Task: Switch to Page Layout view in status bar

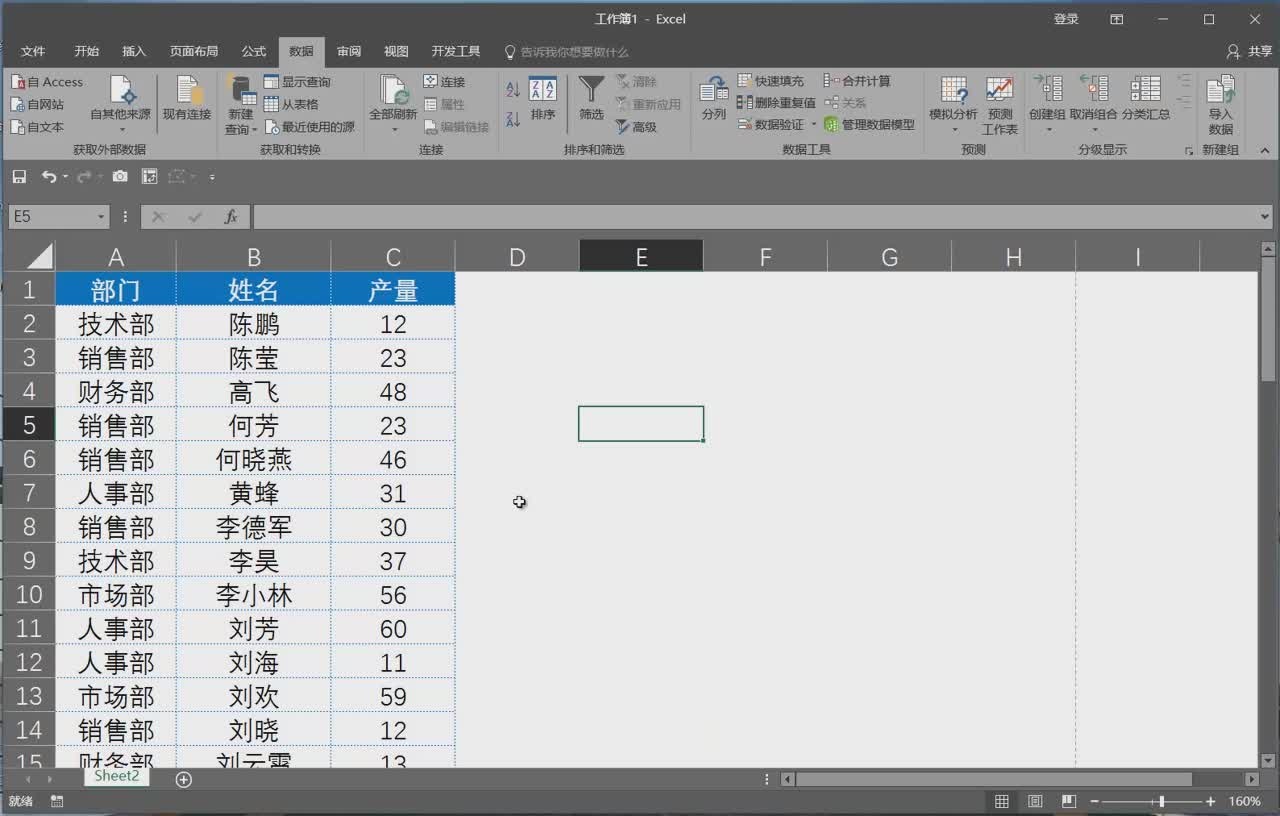Action: [1035, 801]
